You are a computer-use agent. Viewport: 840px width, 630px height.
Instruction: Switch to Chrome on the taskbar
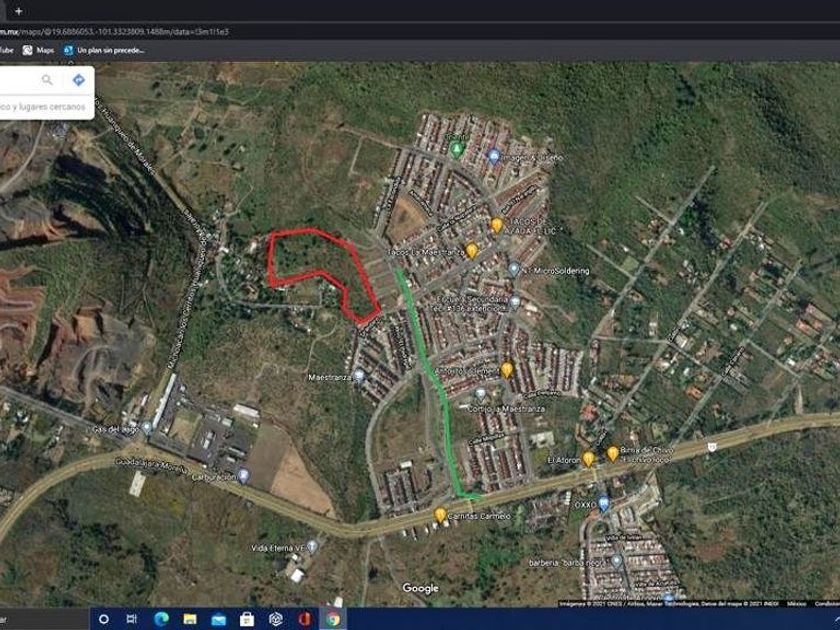tap(333, 619)
